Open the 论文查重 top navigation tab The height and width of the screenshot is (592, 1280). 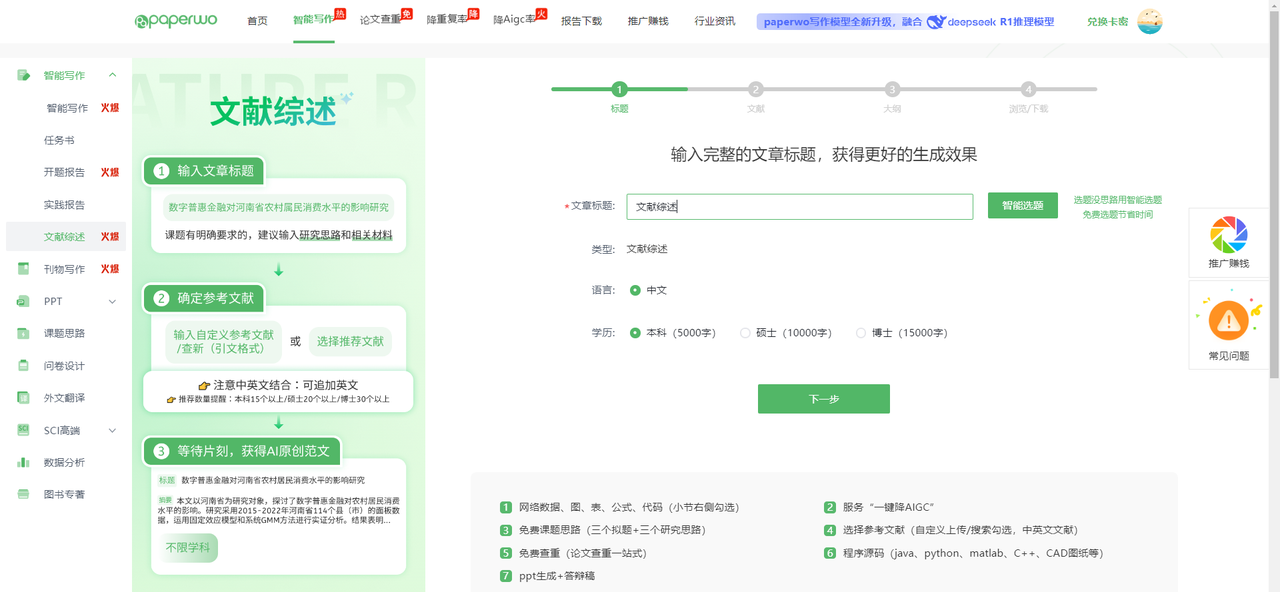[x=380, y=20]
